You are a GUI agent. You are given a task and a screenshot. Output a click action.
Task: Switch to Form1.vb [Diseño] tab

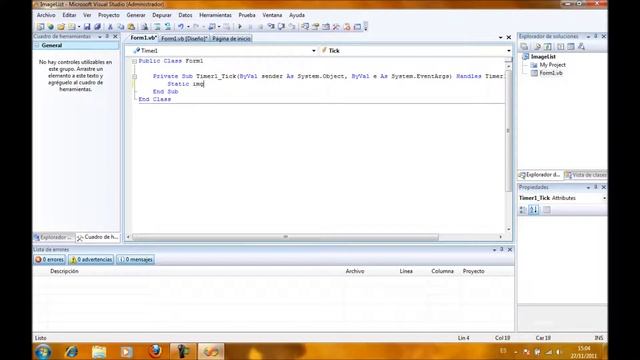(184, 38)
